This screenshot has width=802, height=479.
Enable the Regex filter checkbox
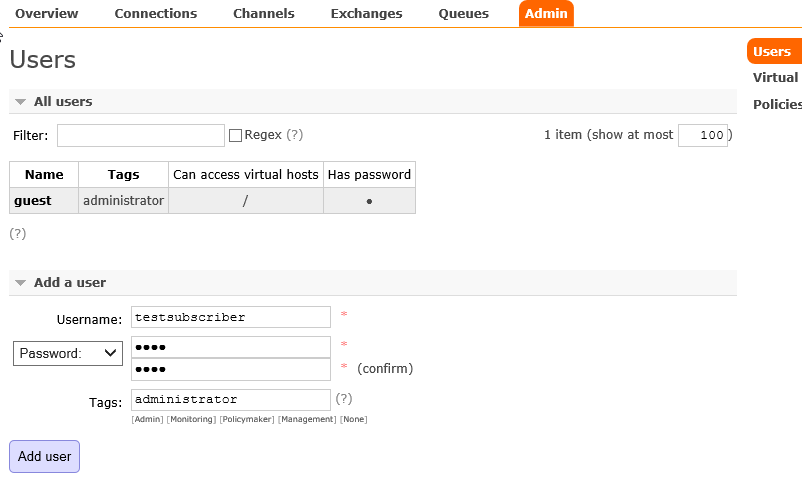235,136
